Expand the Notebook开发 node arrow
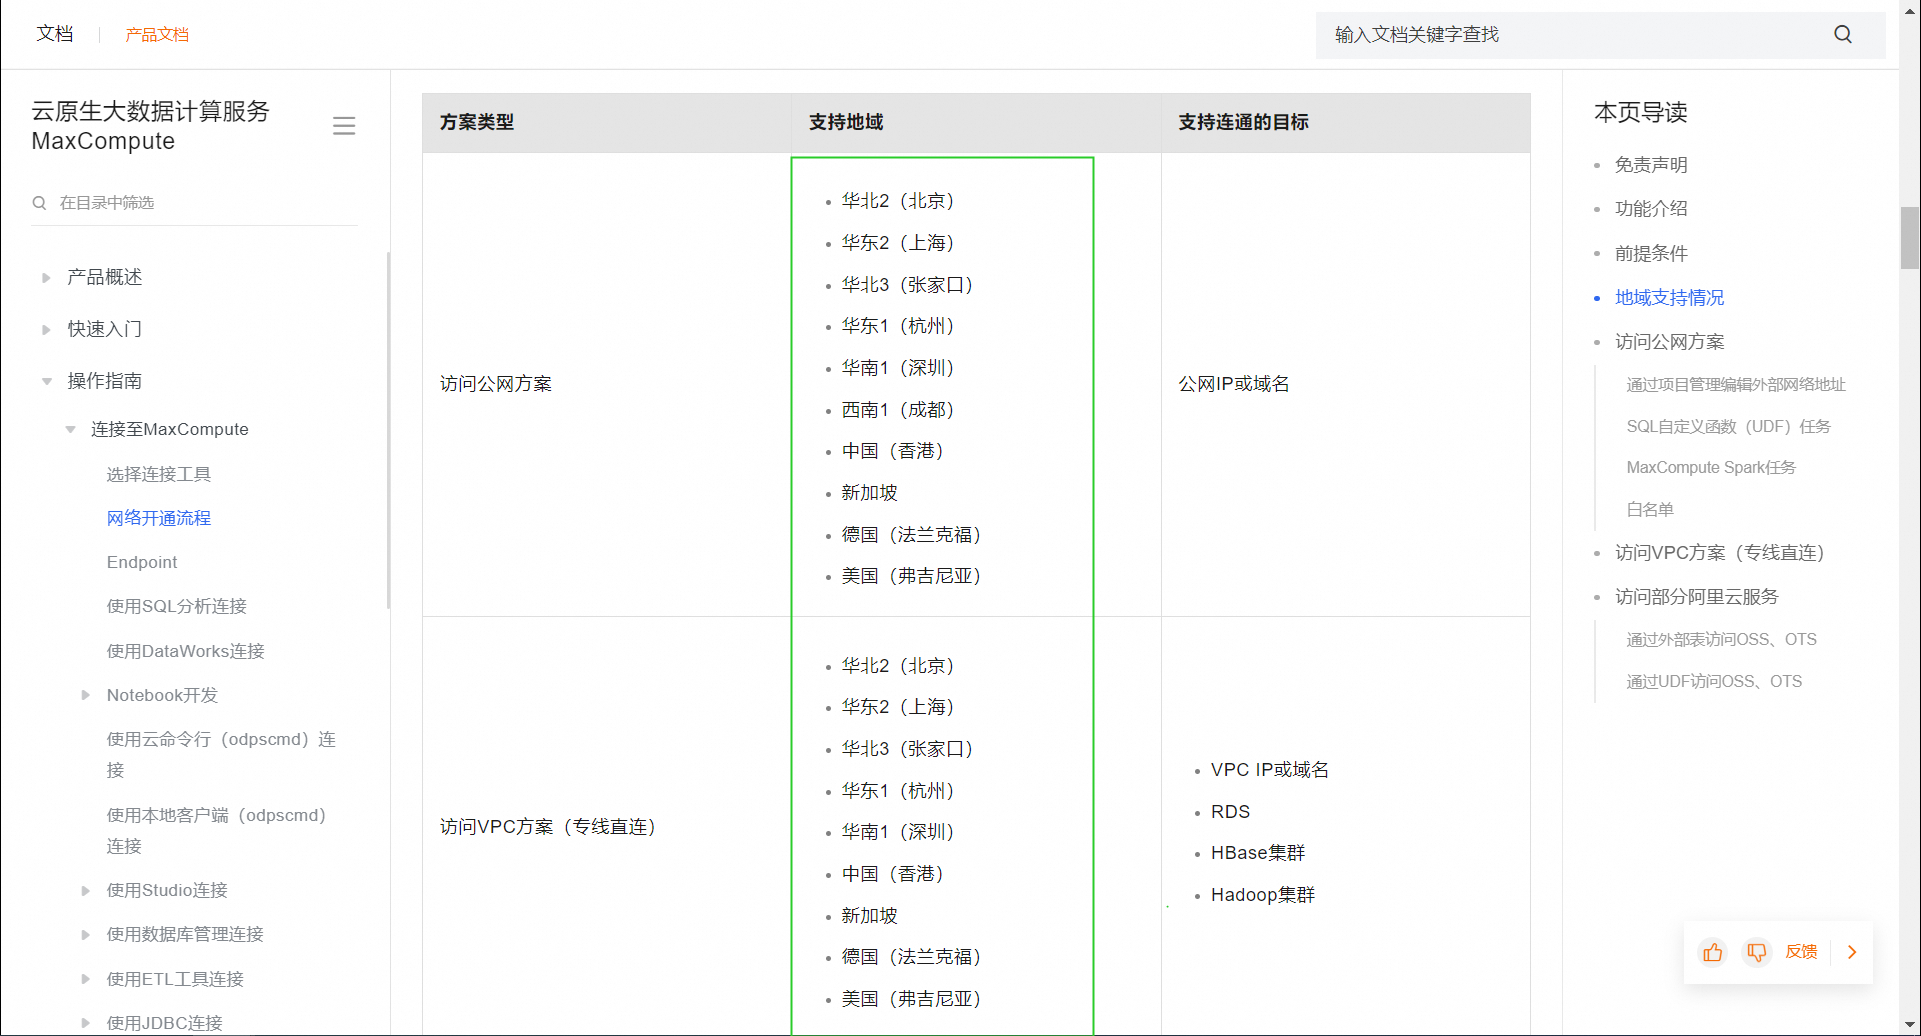Viewport: 1921px width, 1036px height. [x=86, y=695]
